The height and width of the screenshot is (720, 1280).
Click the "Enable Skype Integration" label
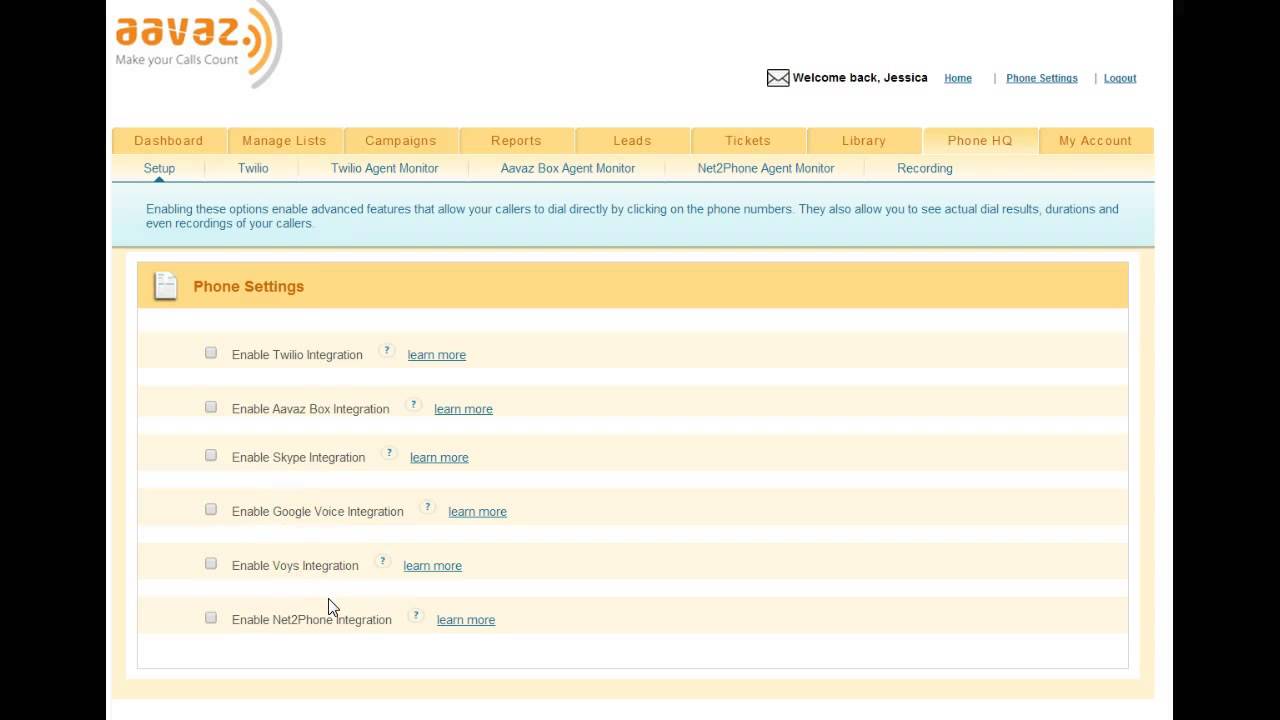tap(298, 457)
